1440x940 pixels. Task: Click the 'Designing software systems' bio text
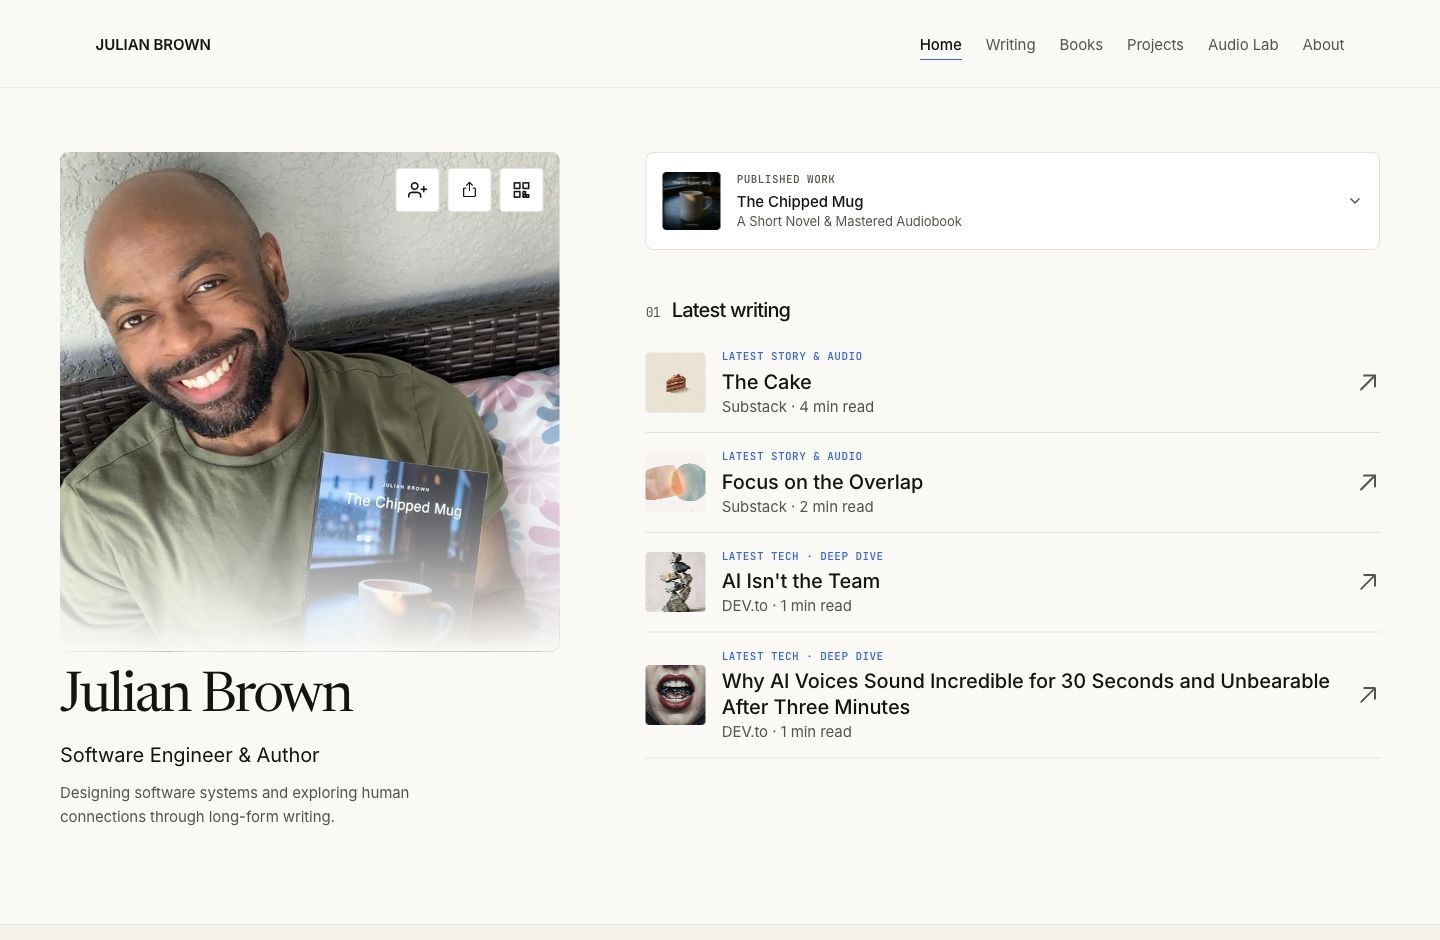[x=235, y=805]
